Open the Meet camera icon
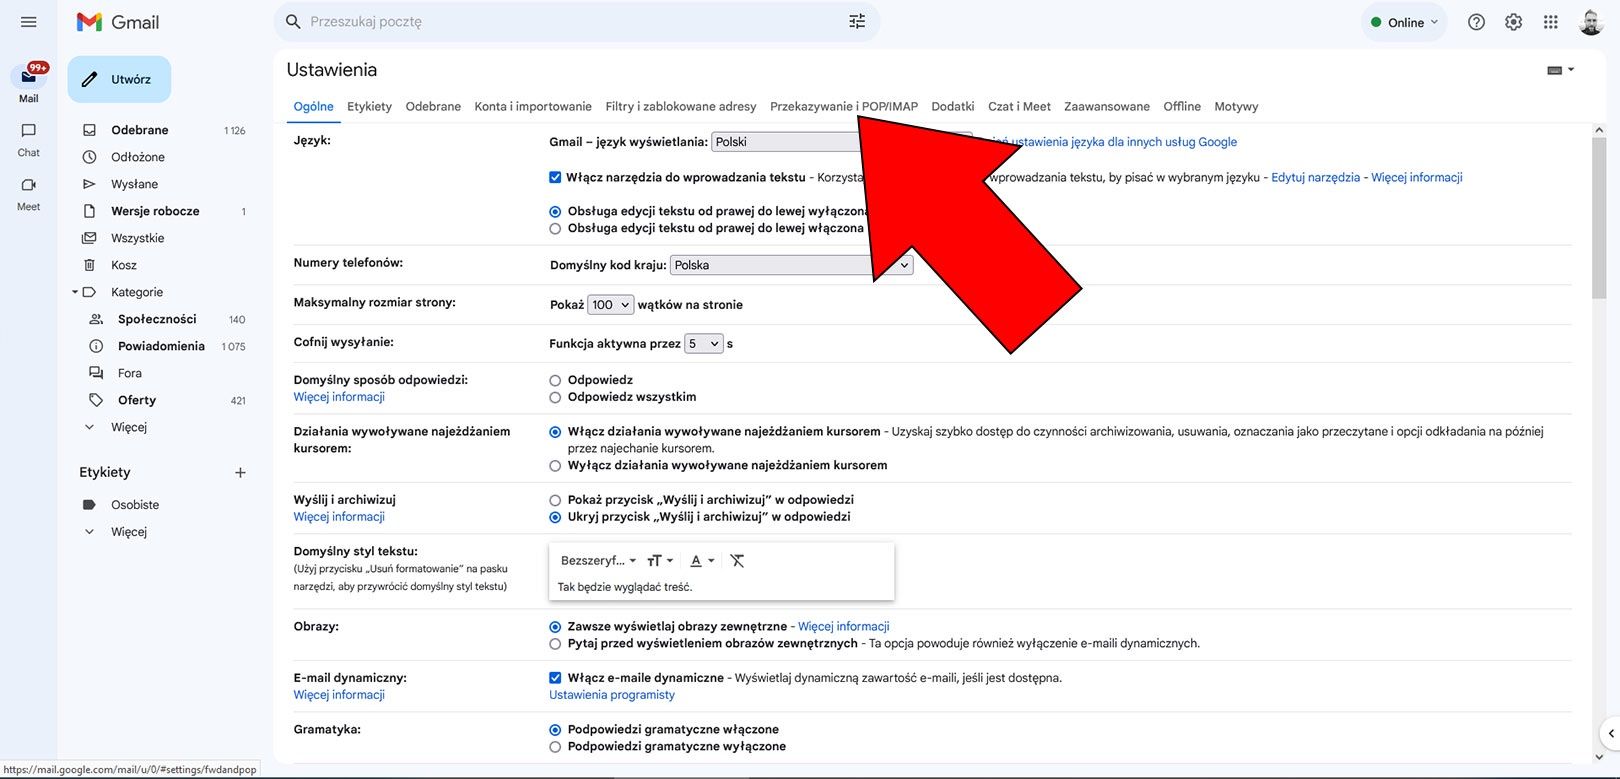Screen dimensions: 1620x779 (x=29, y=185)
